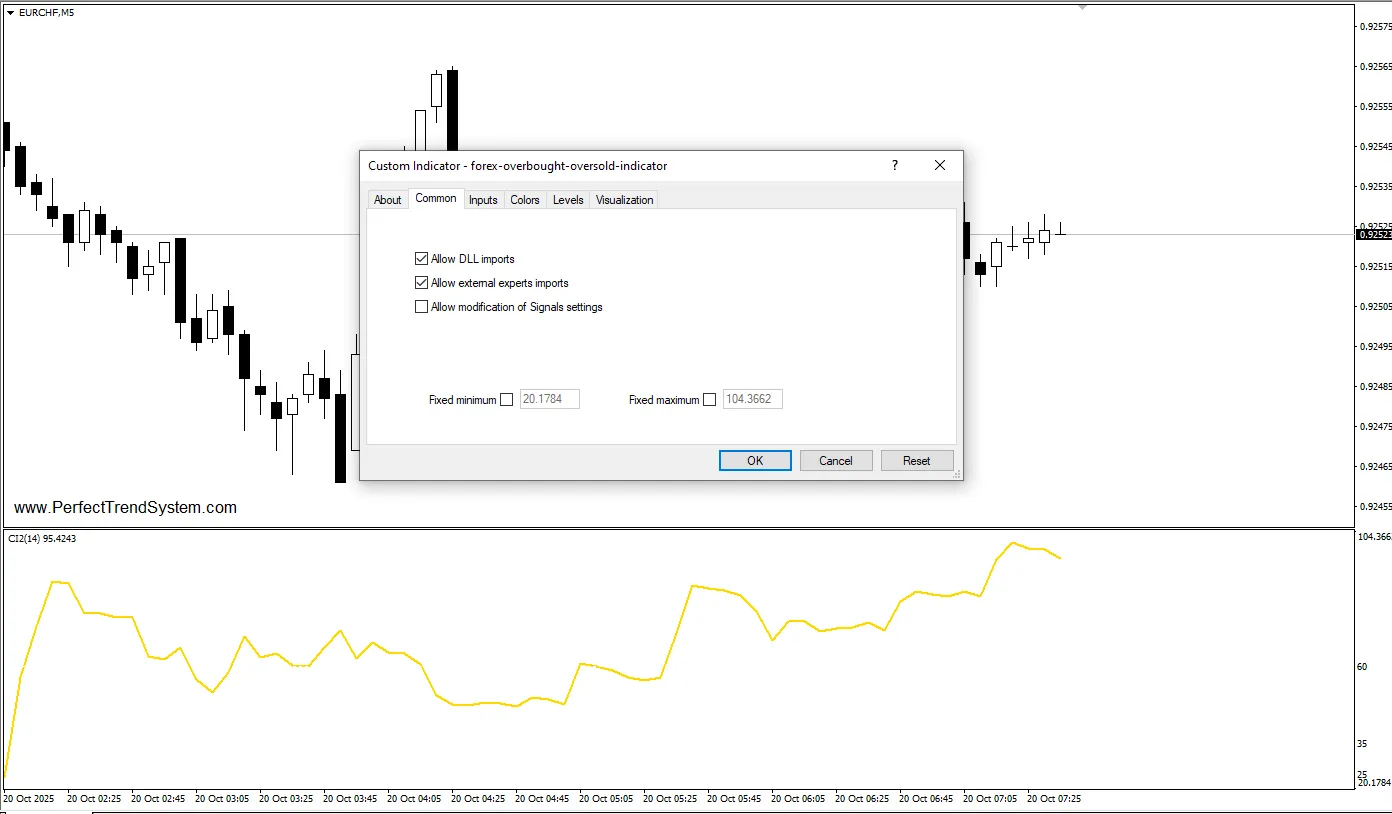Click the dialog resize grip corner
This screenshot has height=814, width=1392.
(957, 474)
